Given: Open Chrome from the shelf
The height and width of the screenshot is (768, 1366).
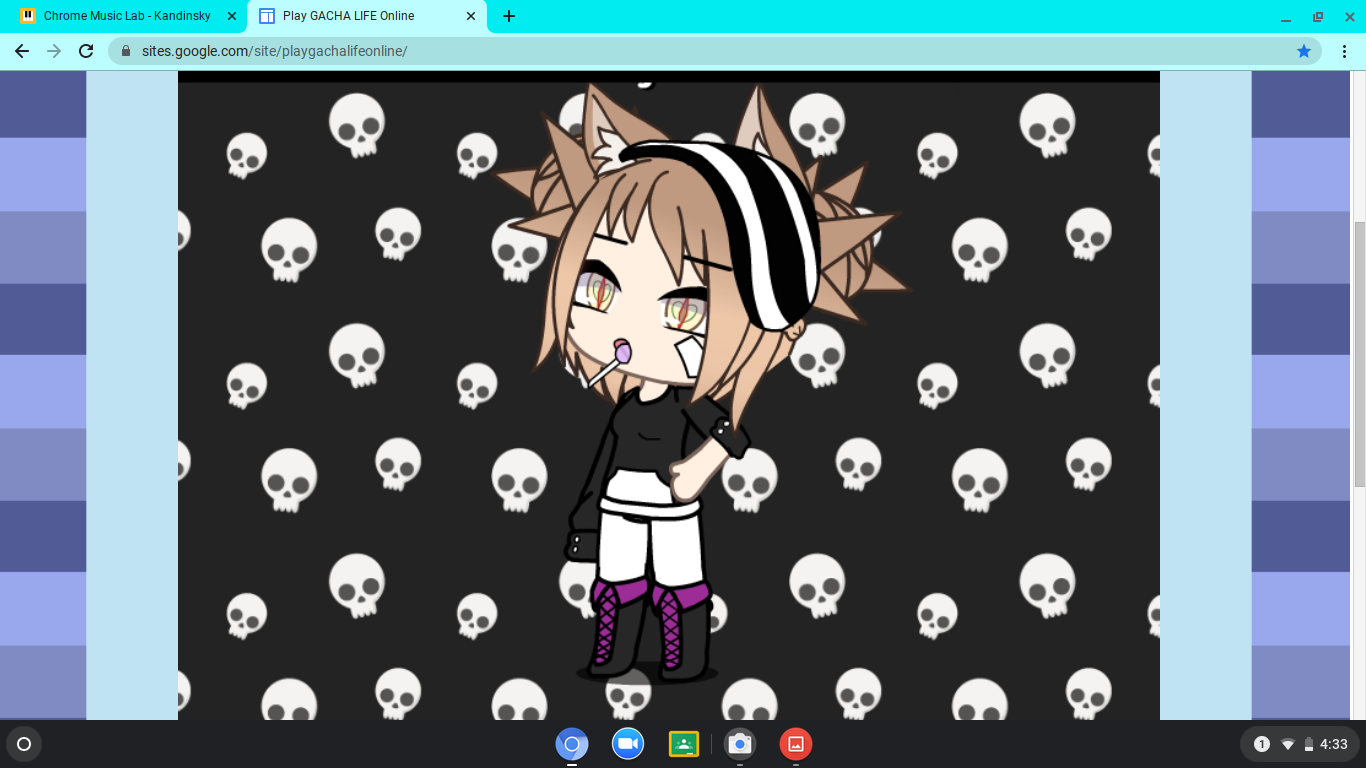Looking at the screenshot, I should (x=572, y=744).
